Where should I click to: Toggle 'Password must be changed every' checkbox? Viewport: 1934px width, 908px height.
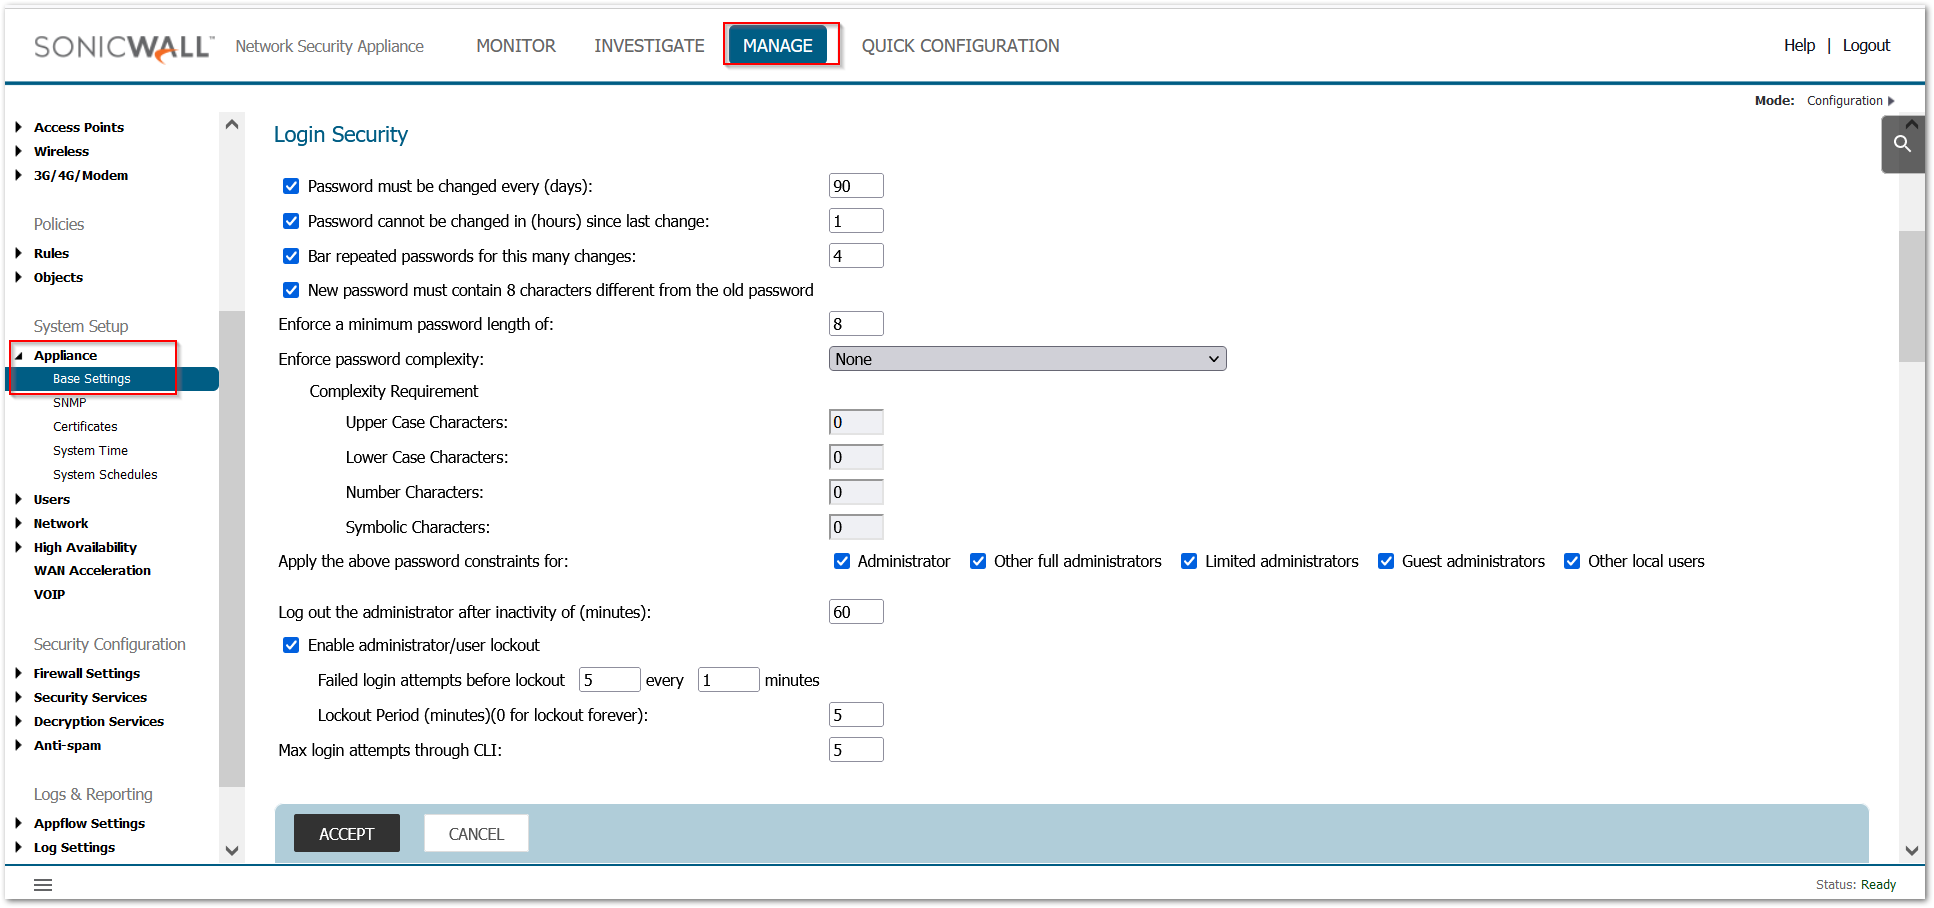(x=291, y=186)
